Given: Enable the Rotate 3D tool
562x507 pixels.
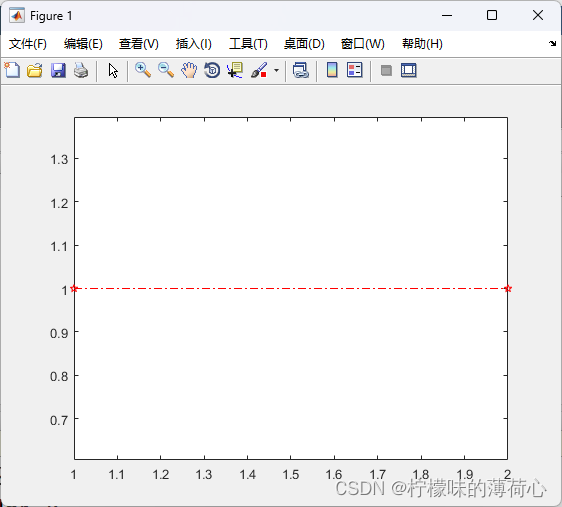Looking at the screenshot, I should pyautogui.click(x=212, y=70).
